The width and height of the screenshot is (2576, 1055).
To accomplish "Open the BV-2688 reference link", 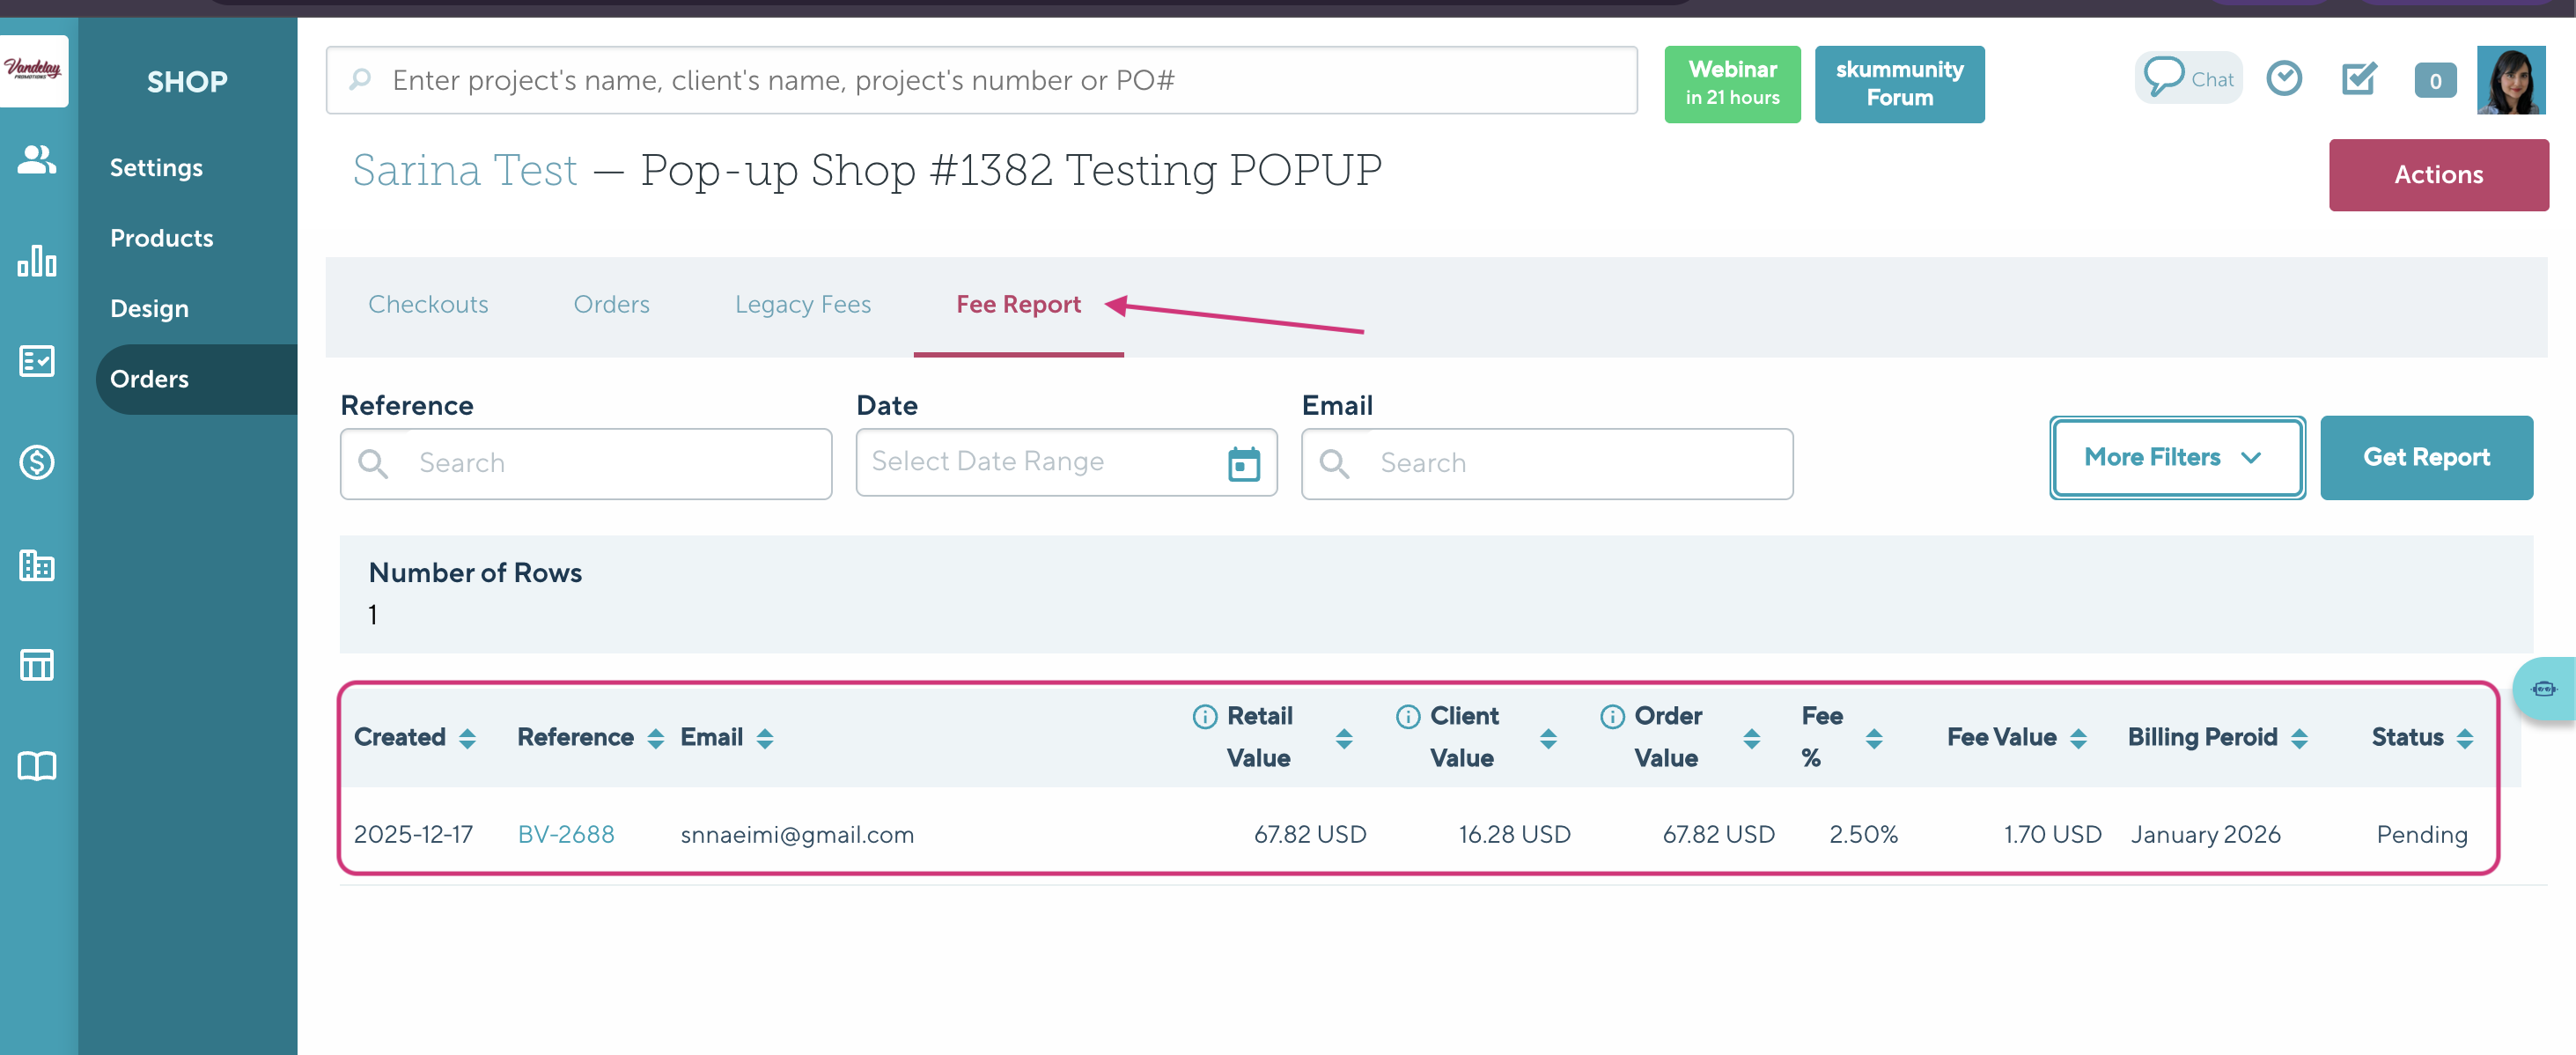I will pyautogui.click(x=565, y=834).
